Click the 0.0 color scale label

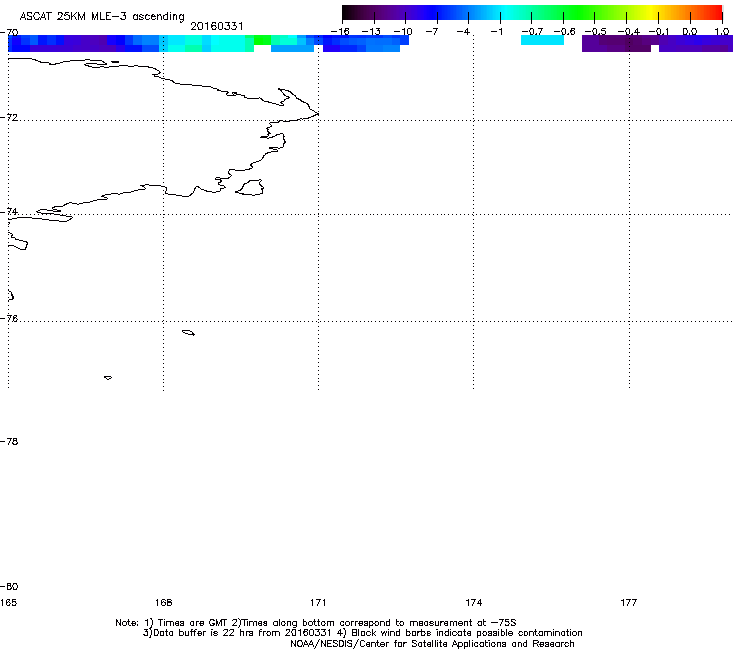point(690,32)
